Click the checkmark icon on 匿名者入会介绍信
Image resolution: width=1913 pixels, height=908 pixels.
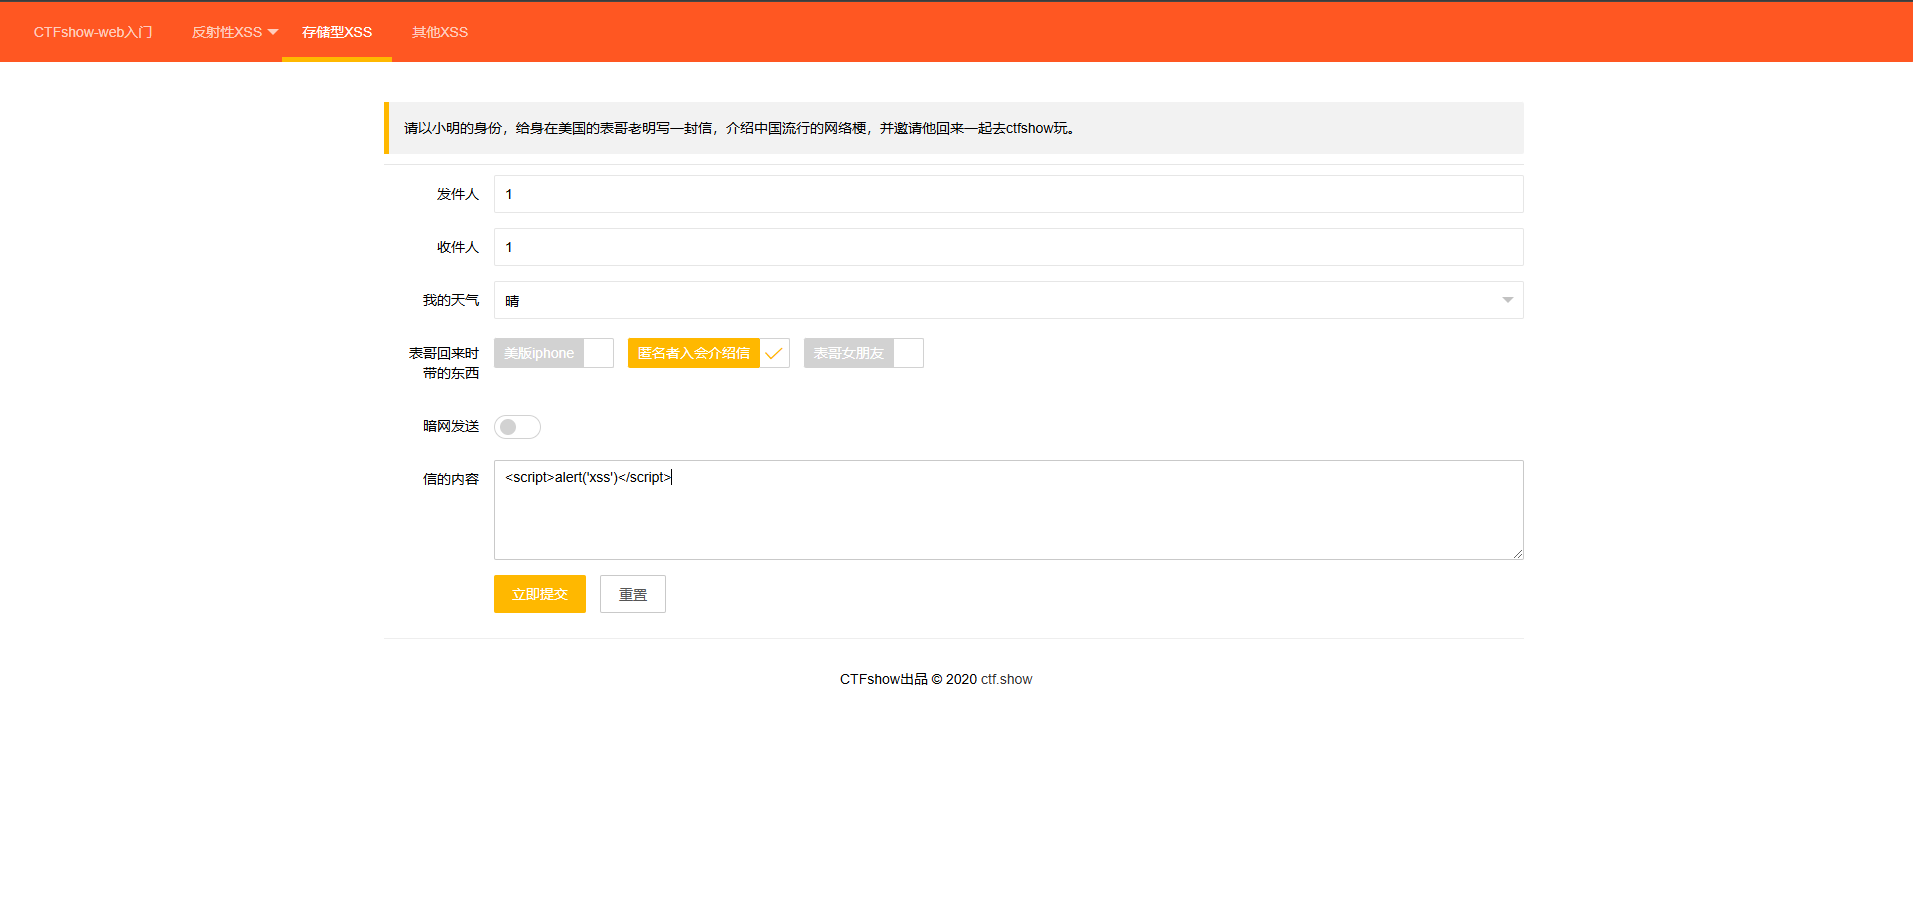click(774, 353)
